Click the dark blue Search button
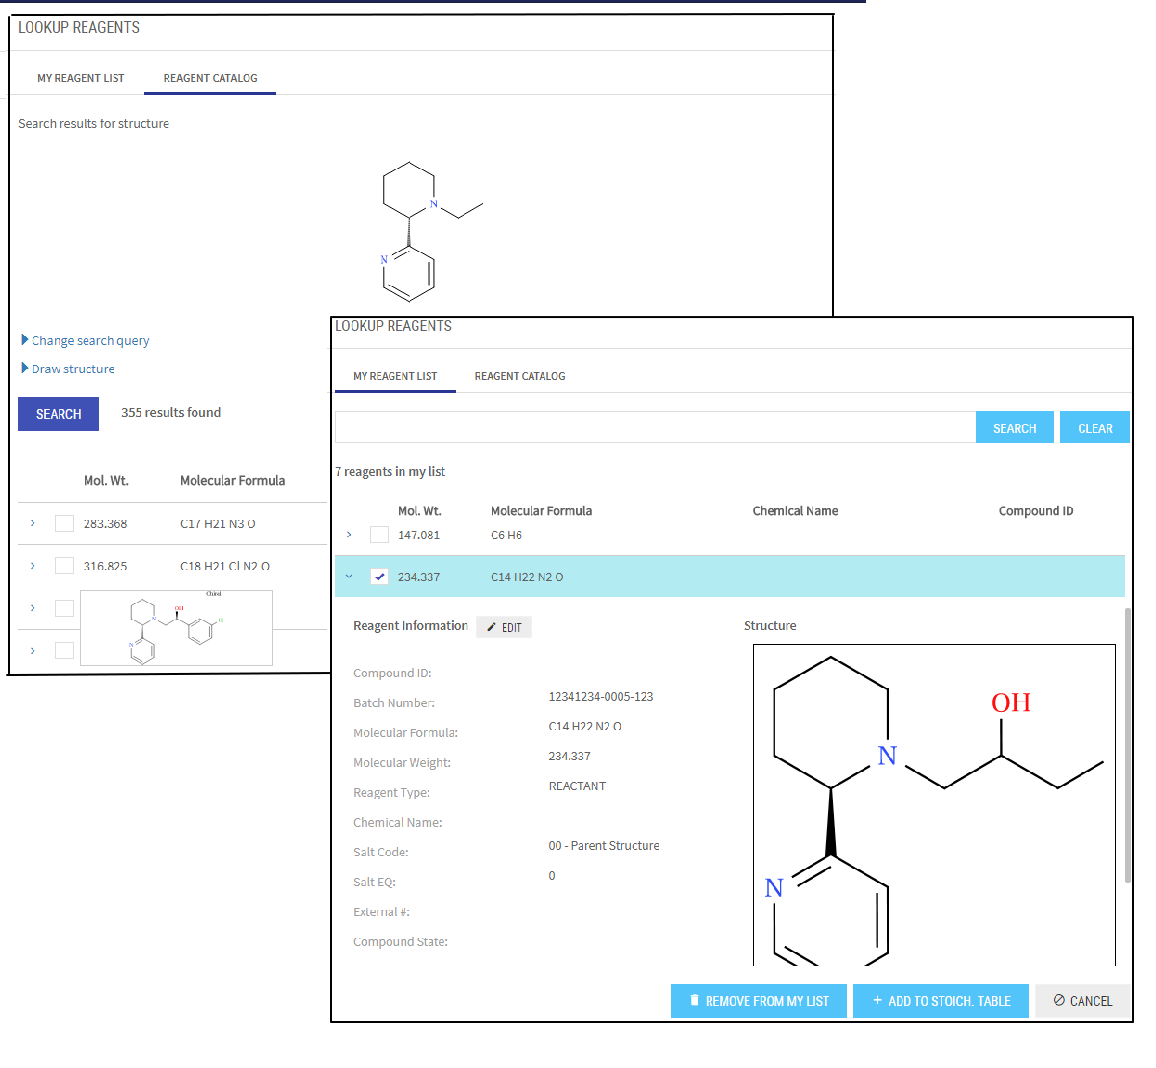 tap(58, 414)
